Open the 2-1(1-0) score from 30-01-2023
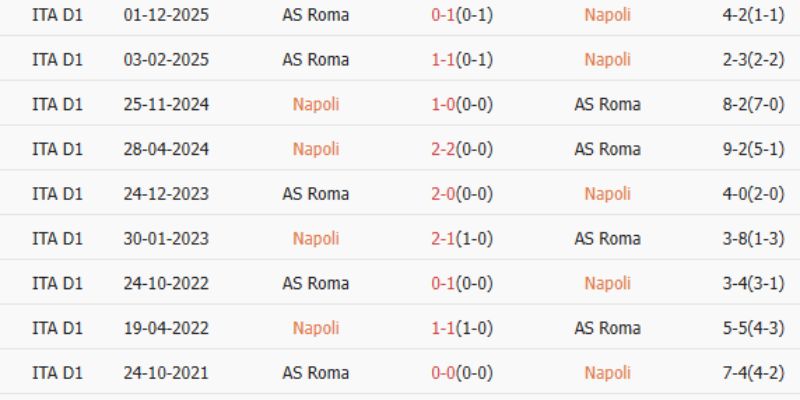Viewport: 800px width, 400px height. [461, 238]
